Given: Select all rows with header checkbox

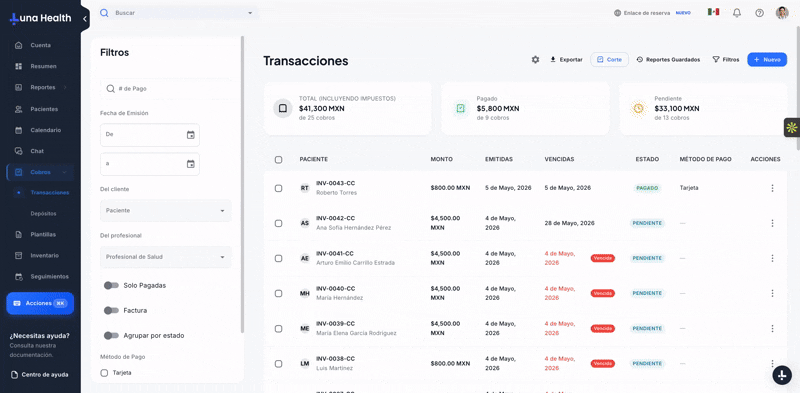Looking at the screenshot, I should pos(279,160).
